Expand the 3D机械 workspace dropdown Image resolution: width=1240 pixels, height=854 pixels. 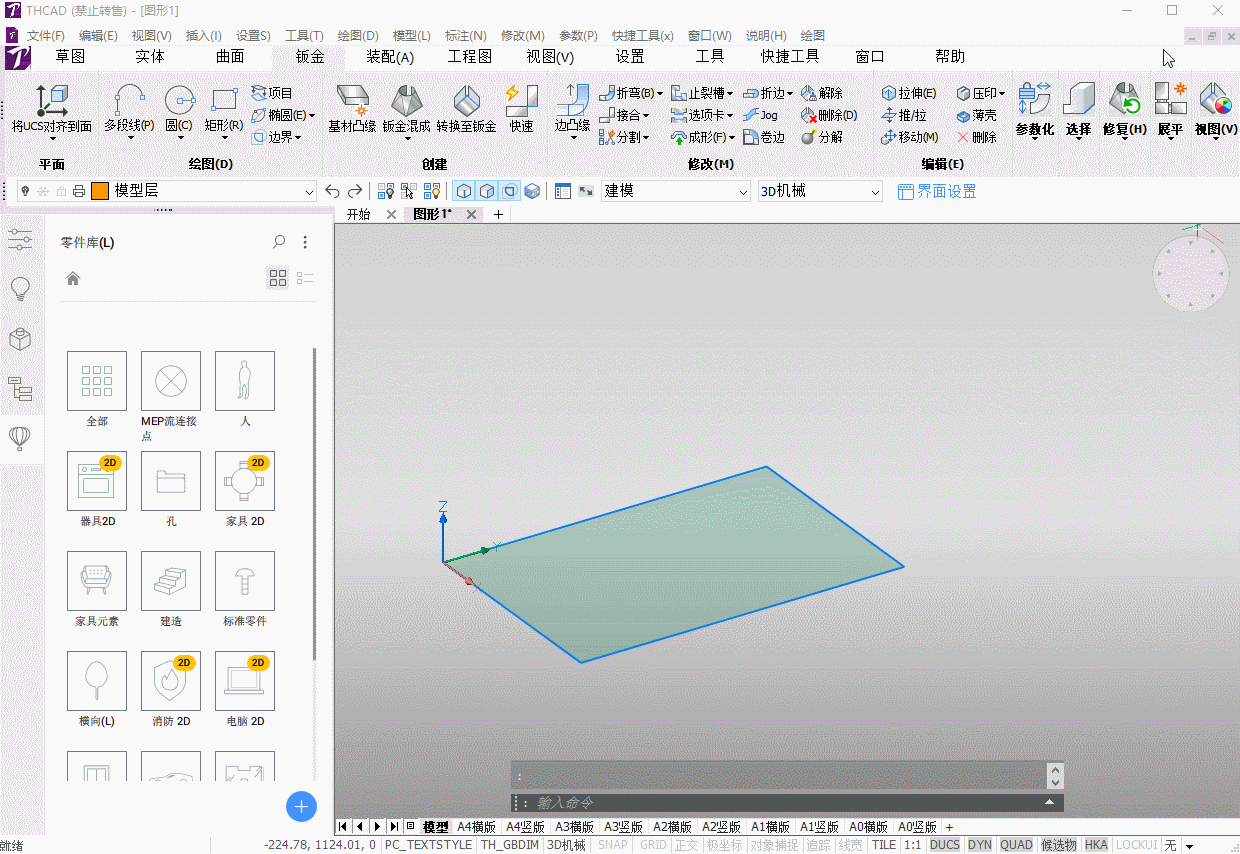pyautogui.click(x=875, y=191)
